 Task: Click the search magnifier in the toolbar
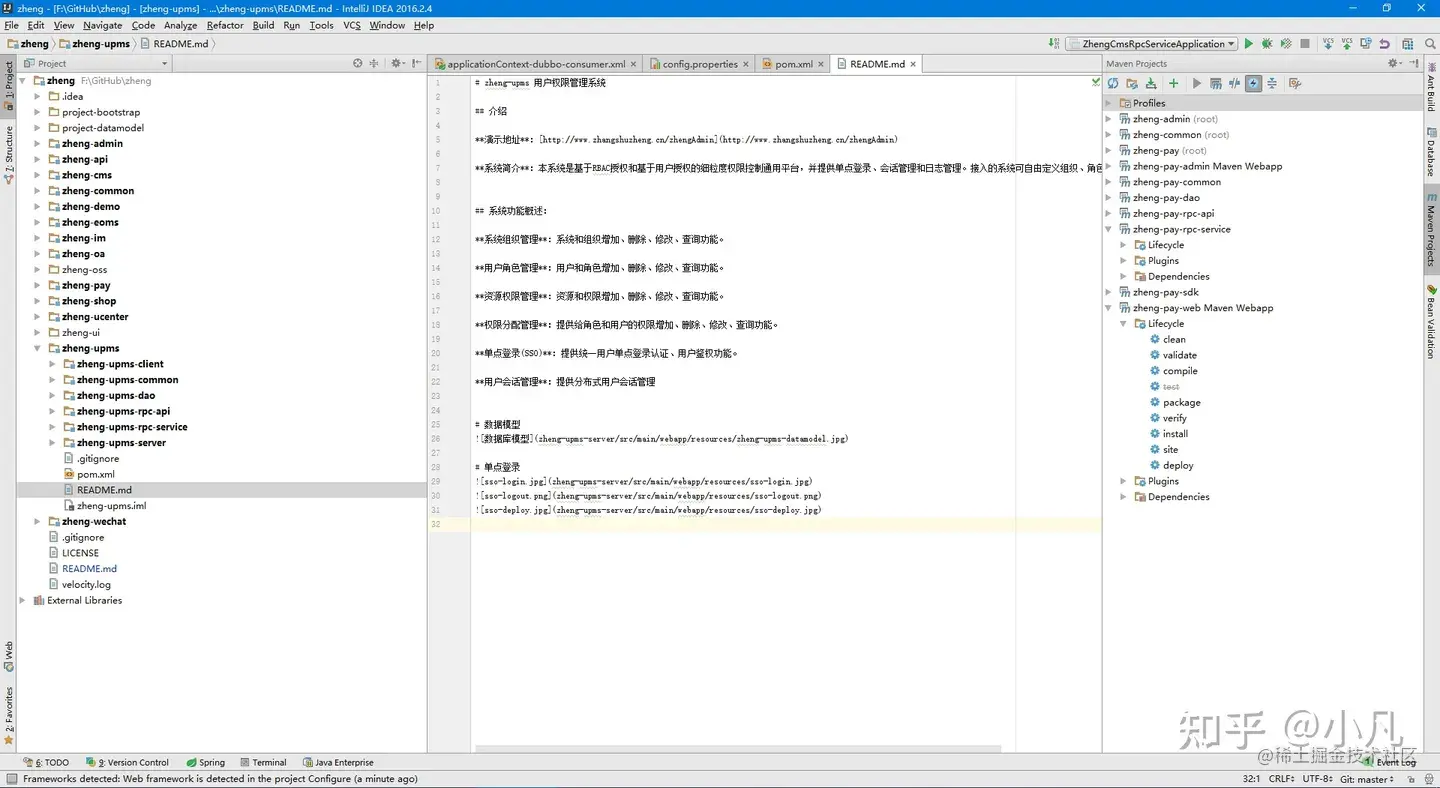[1429, 43]
